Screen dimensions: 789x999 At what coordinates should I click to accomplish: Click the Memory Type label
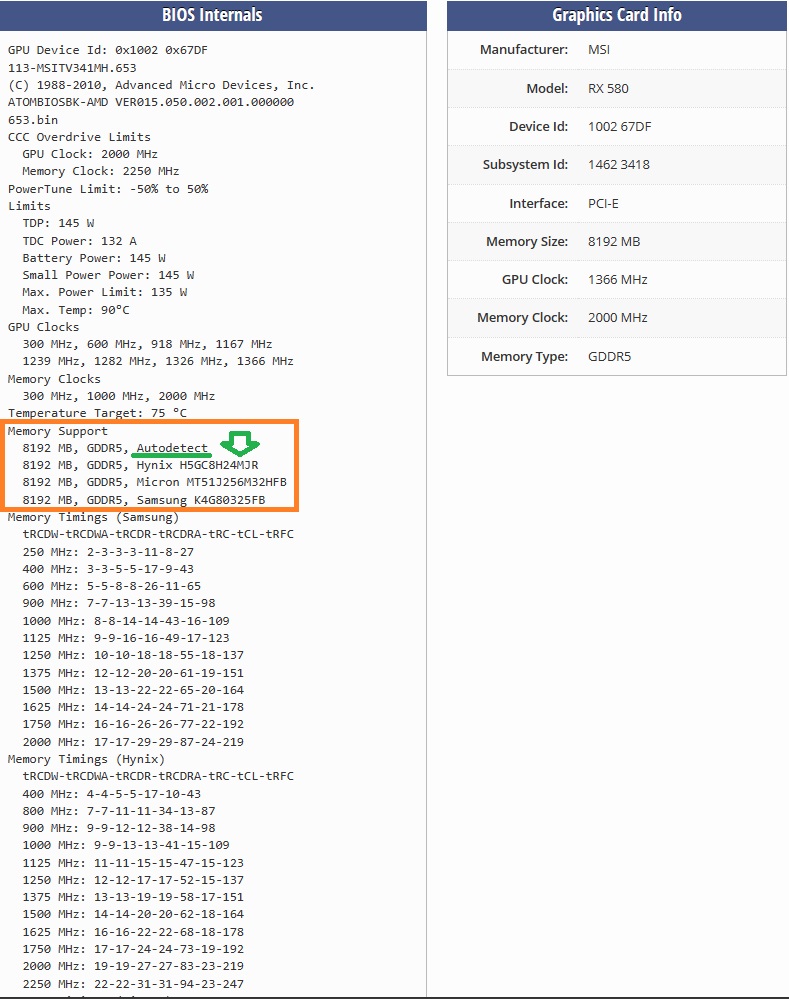pos(525,357)
